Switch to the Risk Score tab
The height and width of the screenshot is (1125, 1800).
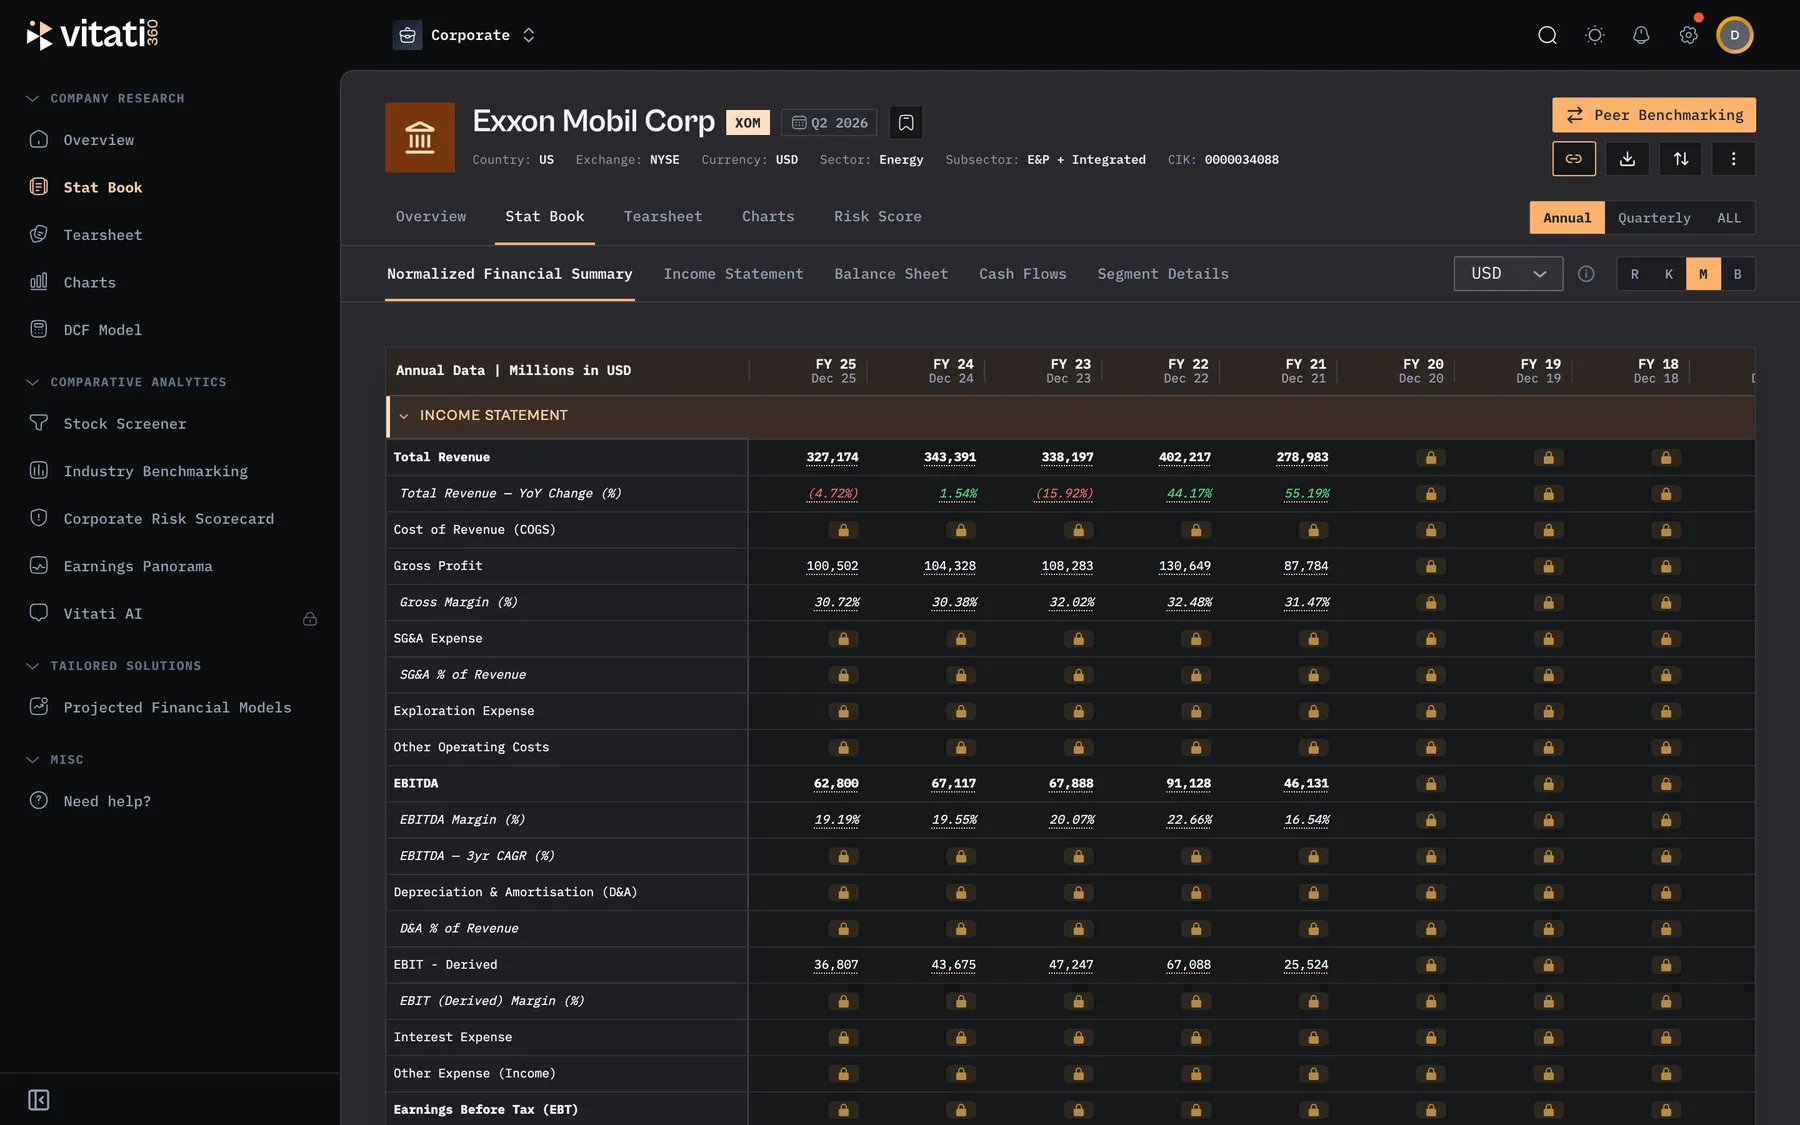pos(878,217)
